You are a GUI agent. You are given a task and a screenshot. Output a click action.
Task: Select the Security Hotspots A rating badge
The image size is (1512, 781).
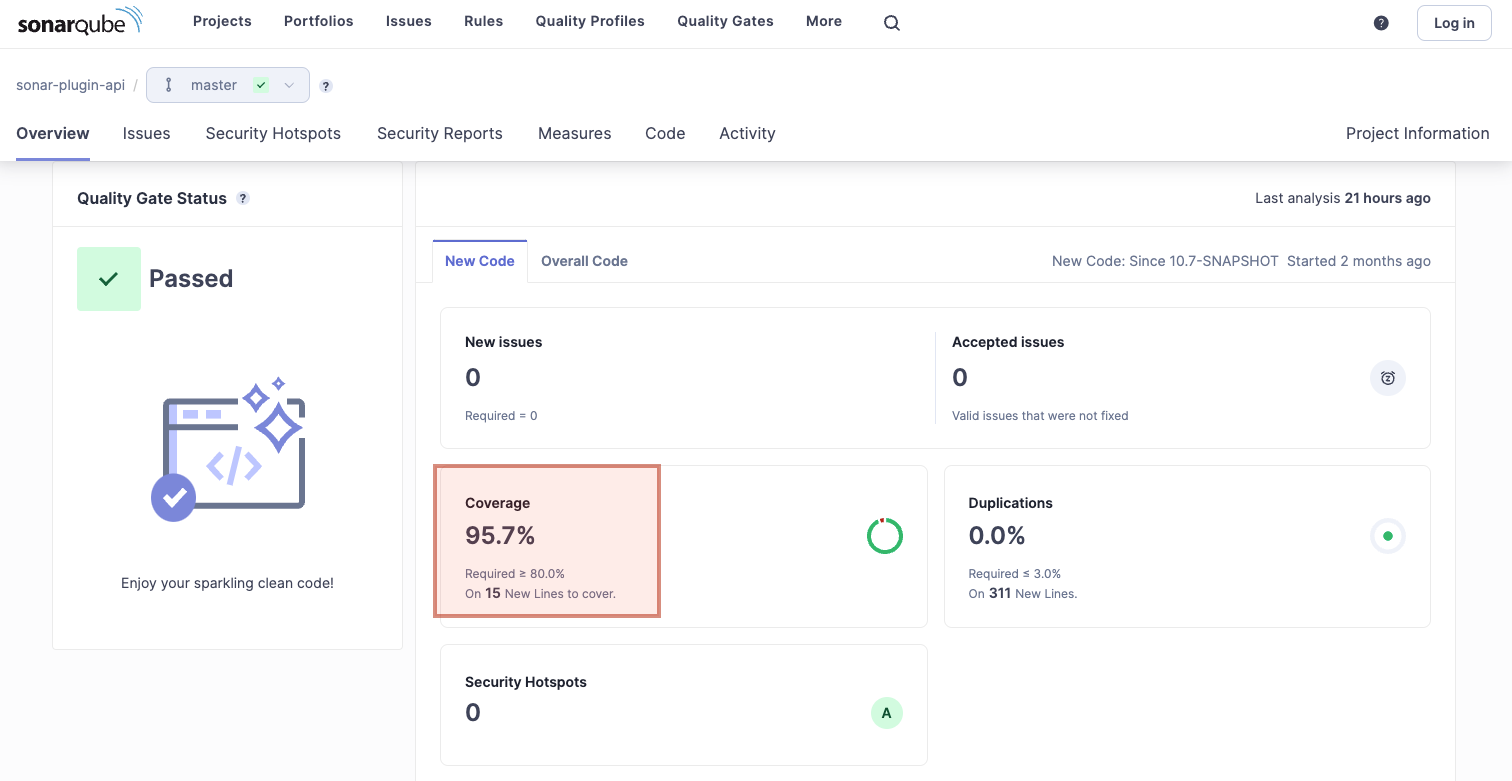click(x=886, y=713)
